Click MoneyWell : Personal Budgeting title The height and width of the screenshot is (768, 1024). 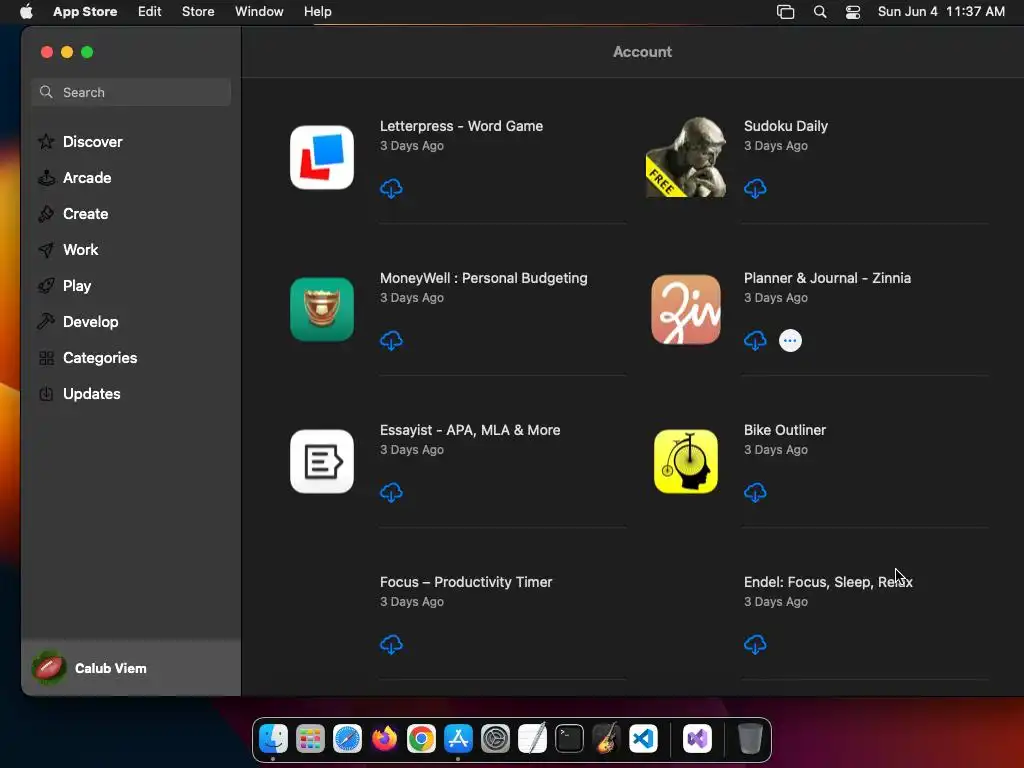[x=484, y=278]
